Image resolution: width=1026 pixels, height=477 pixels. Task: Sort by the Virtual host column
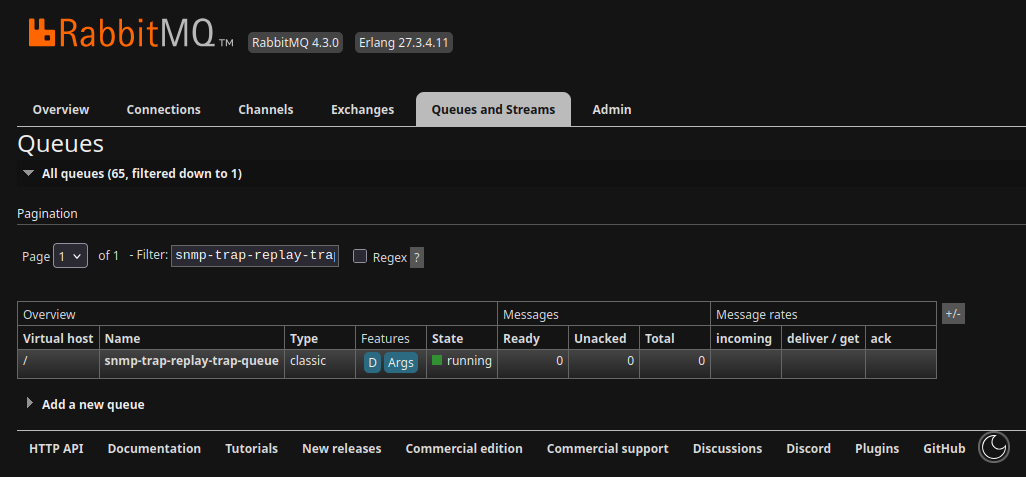click(60, 338)
